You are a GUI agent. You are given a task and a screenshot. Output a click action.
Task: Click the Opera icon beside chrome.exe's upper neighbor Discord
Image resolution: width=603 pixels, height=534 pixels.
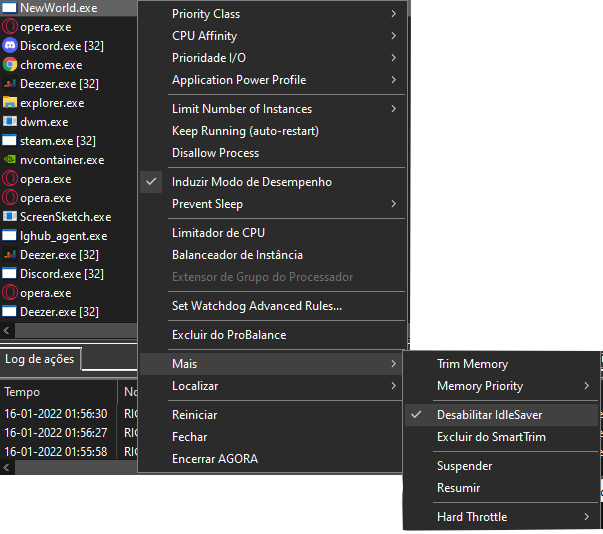(9, 27)
